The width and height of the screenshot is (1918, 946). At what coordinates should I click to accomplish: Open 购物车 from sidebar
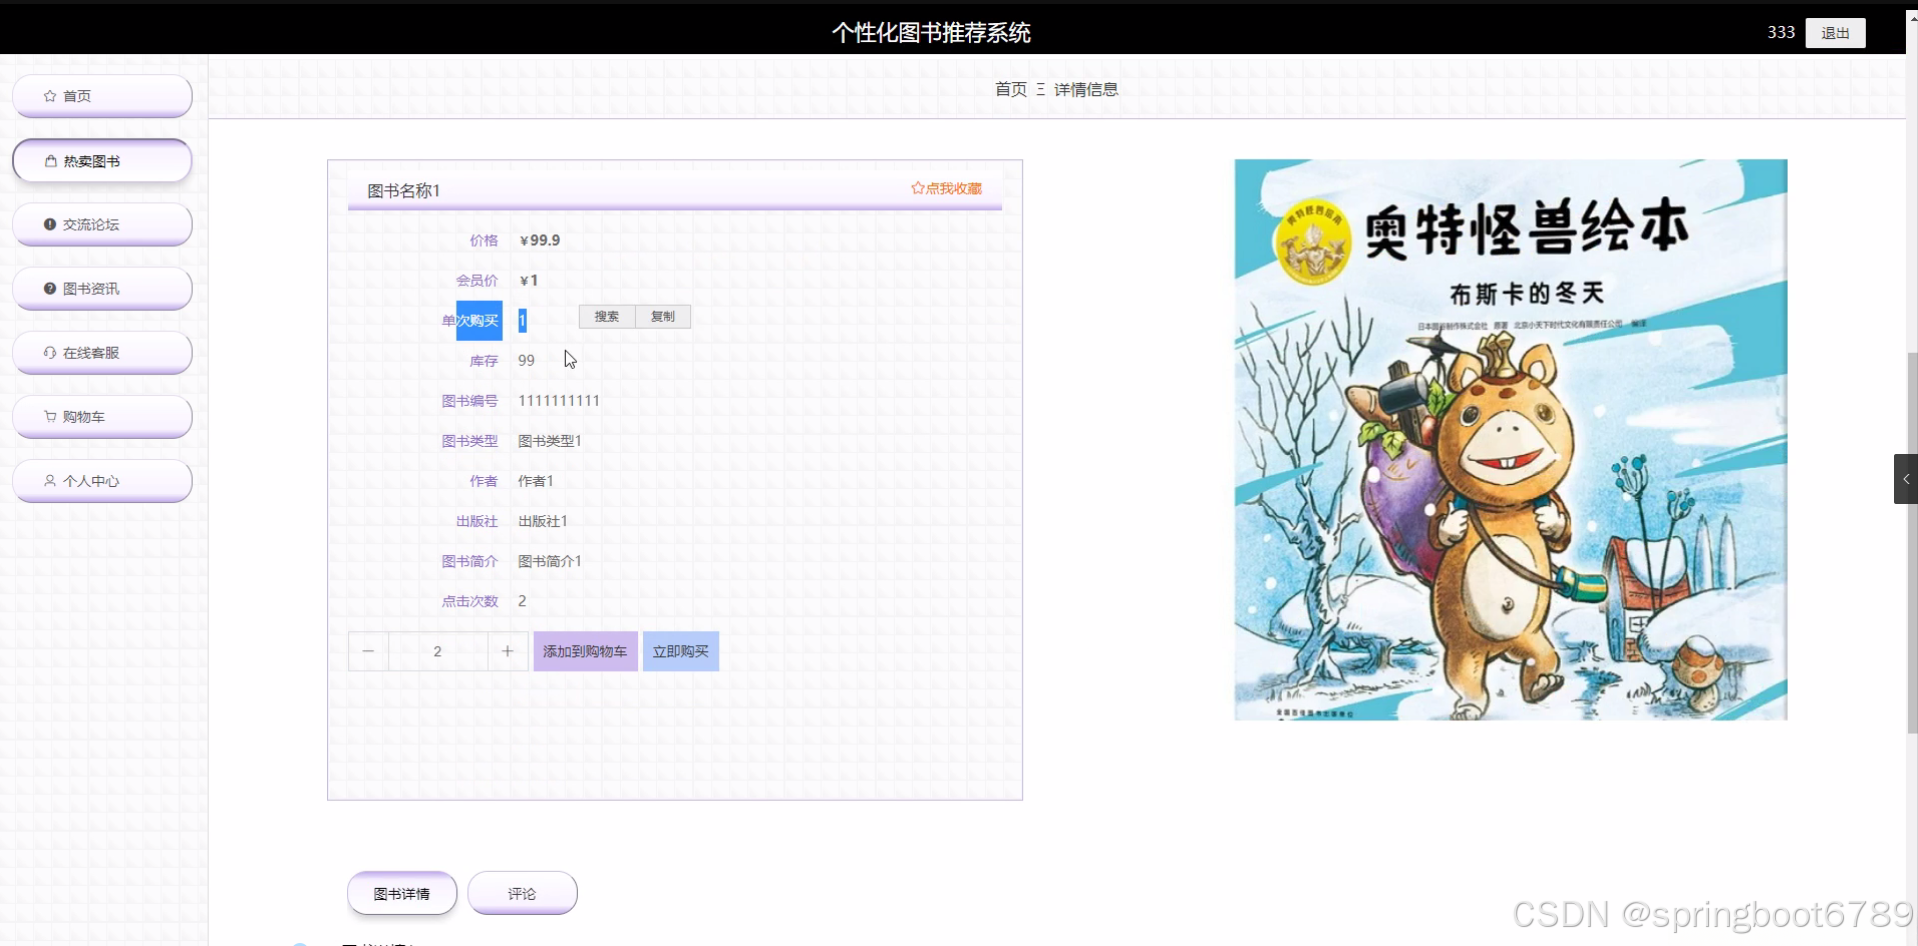[x=102, y=417]
